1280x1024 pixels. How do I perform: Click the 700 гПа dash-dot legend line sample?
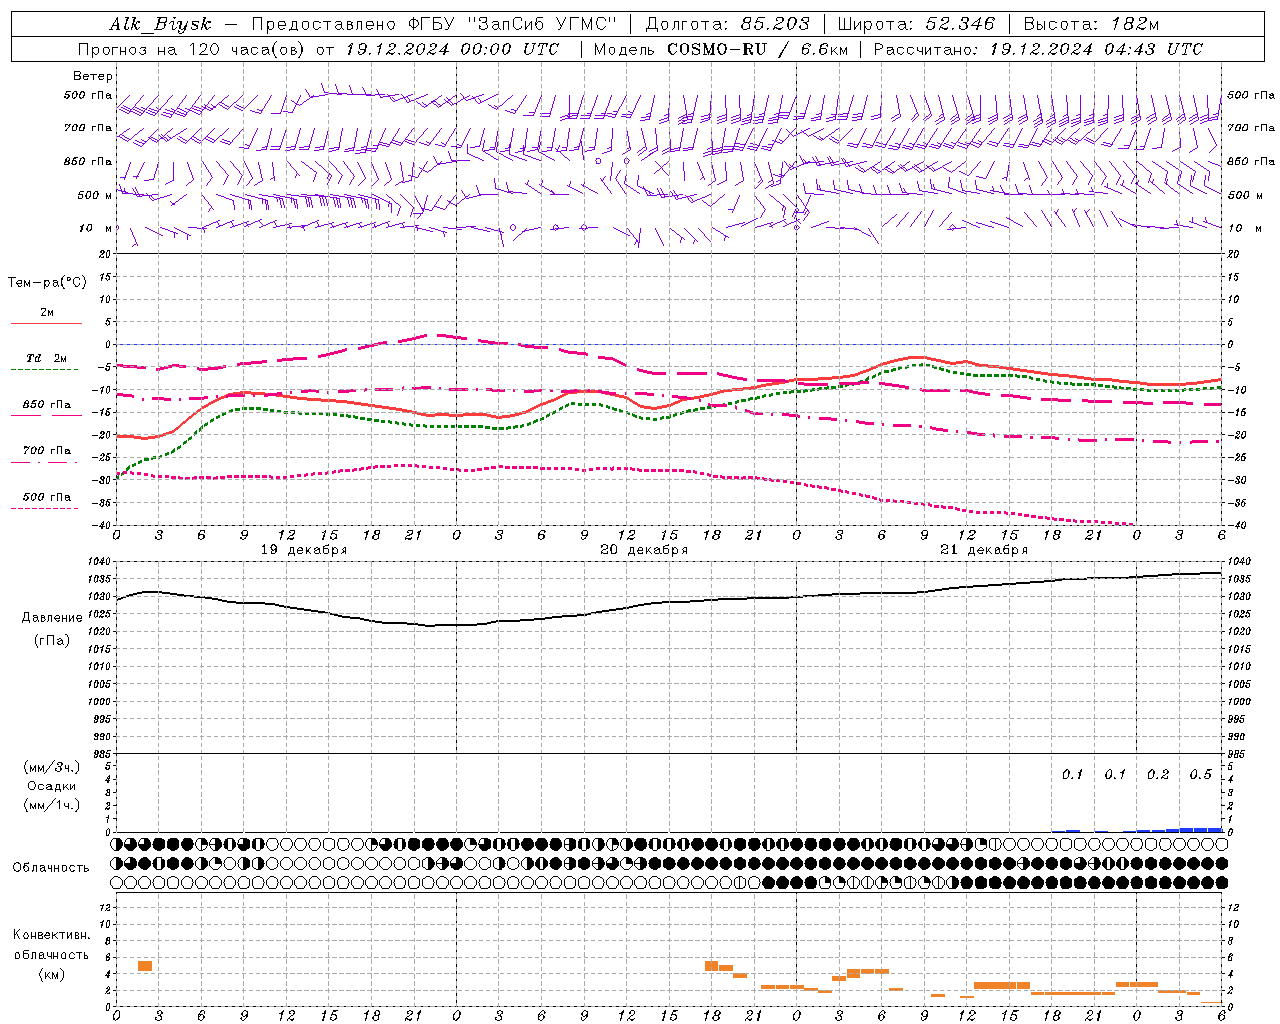pos(44,462)
